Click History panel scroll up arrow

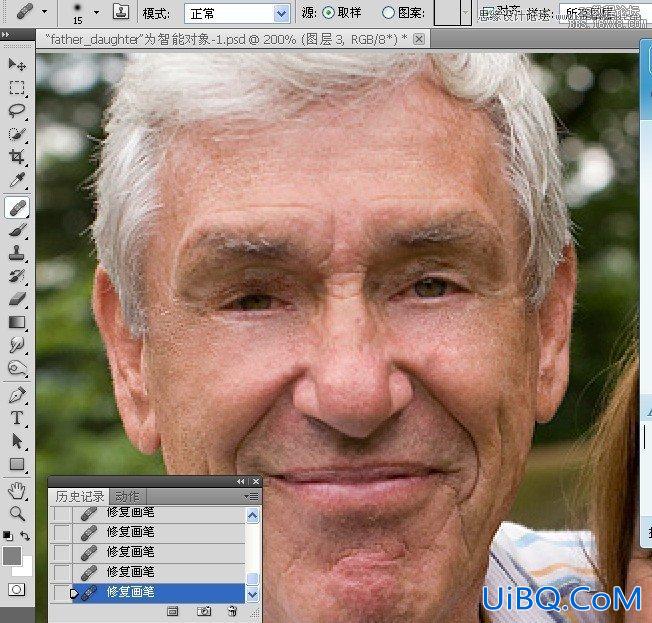pos(252,516)
